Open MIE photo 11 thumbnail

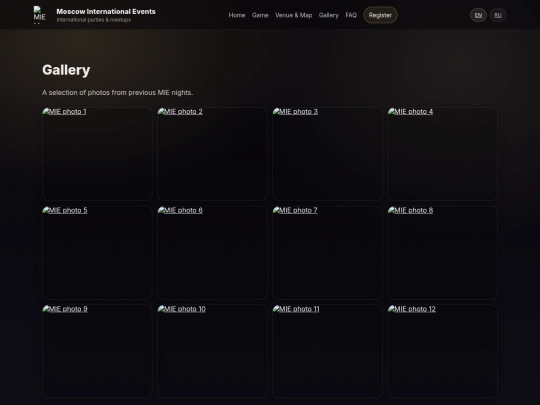[x=328, y=351]
